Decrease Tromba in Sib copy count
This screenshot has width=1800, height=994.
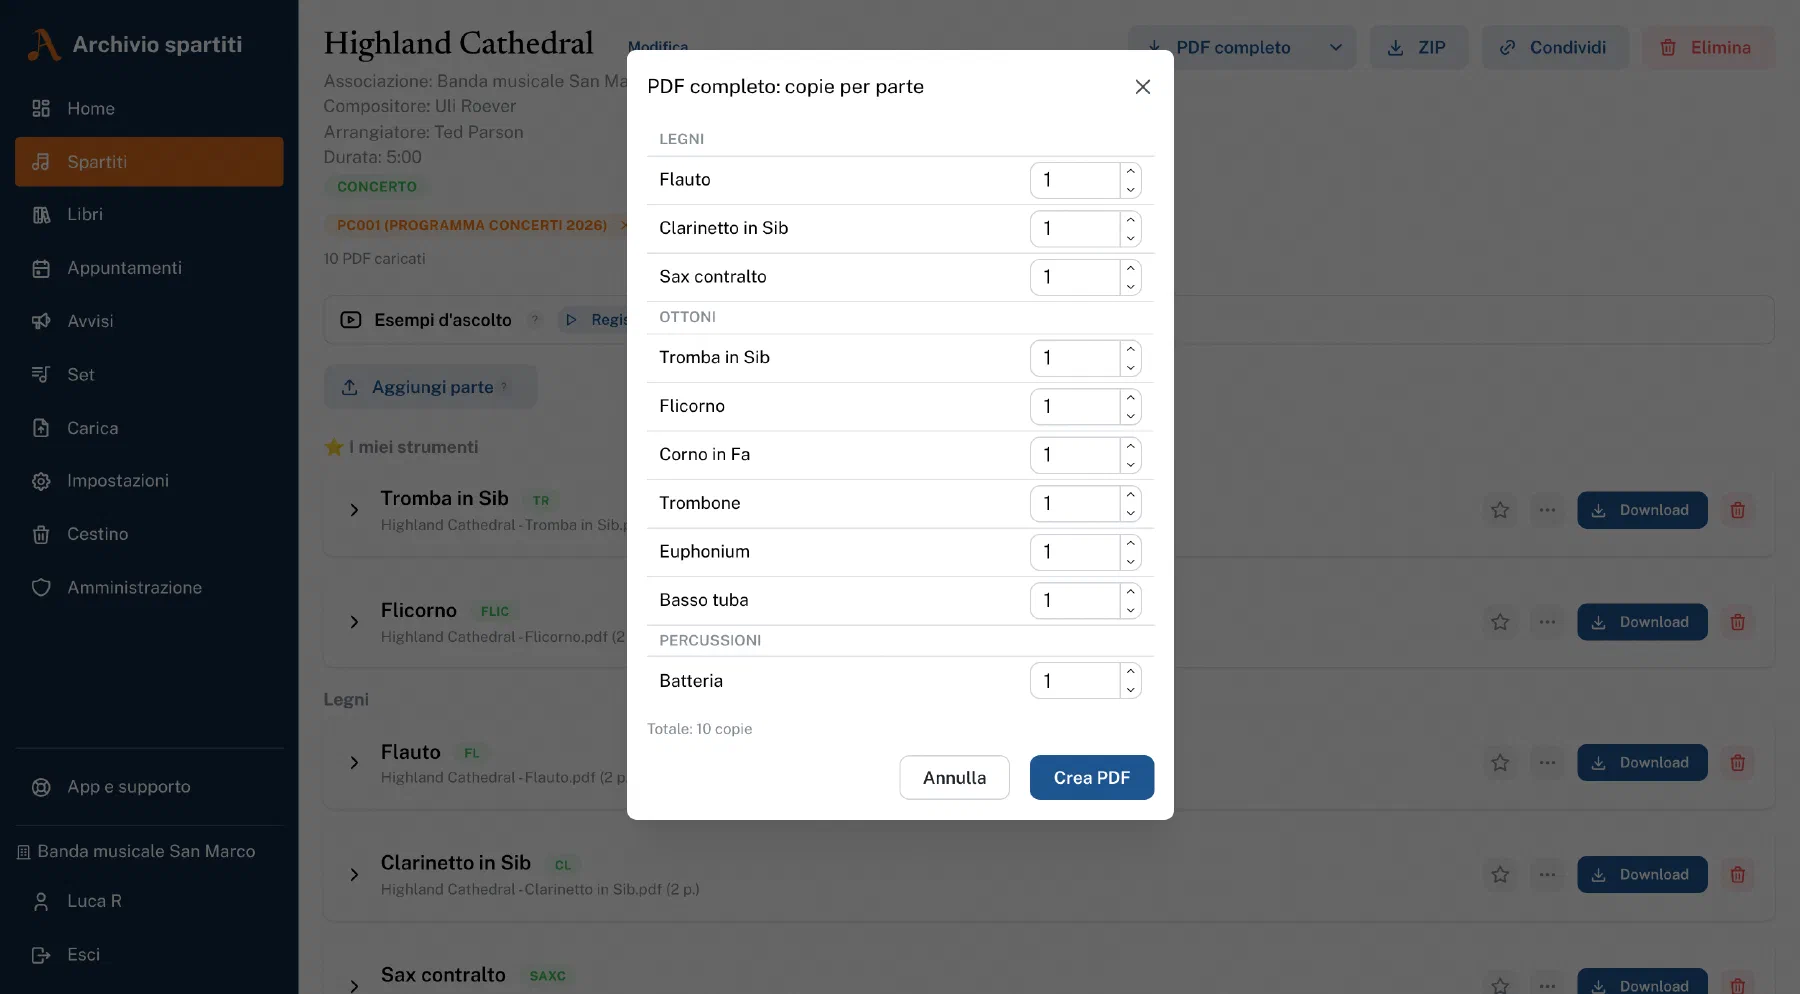click(x=1130, y=367)
